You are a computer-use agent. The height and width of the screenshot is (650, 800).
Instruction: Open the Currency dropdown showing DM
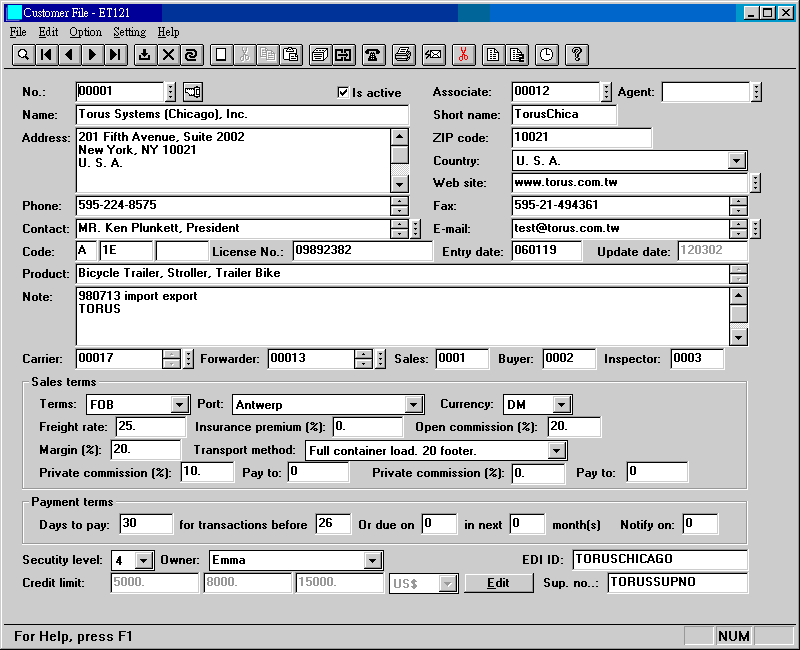[562, 405]
